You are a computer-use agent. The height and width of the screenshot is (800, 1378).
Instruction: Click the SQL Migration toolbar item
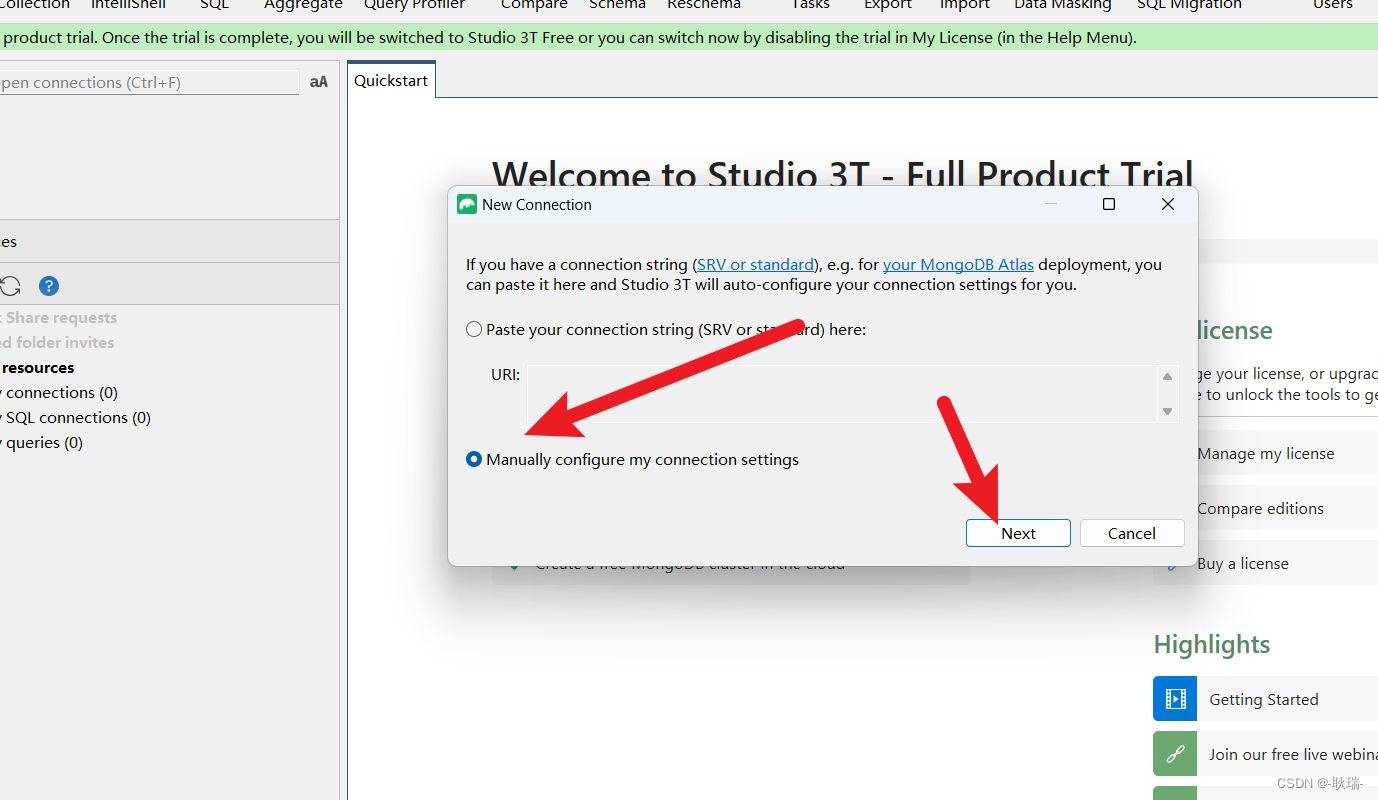[1189, 5]
